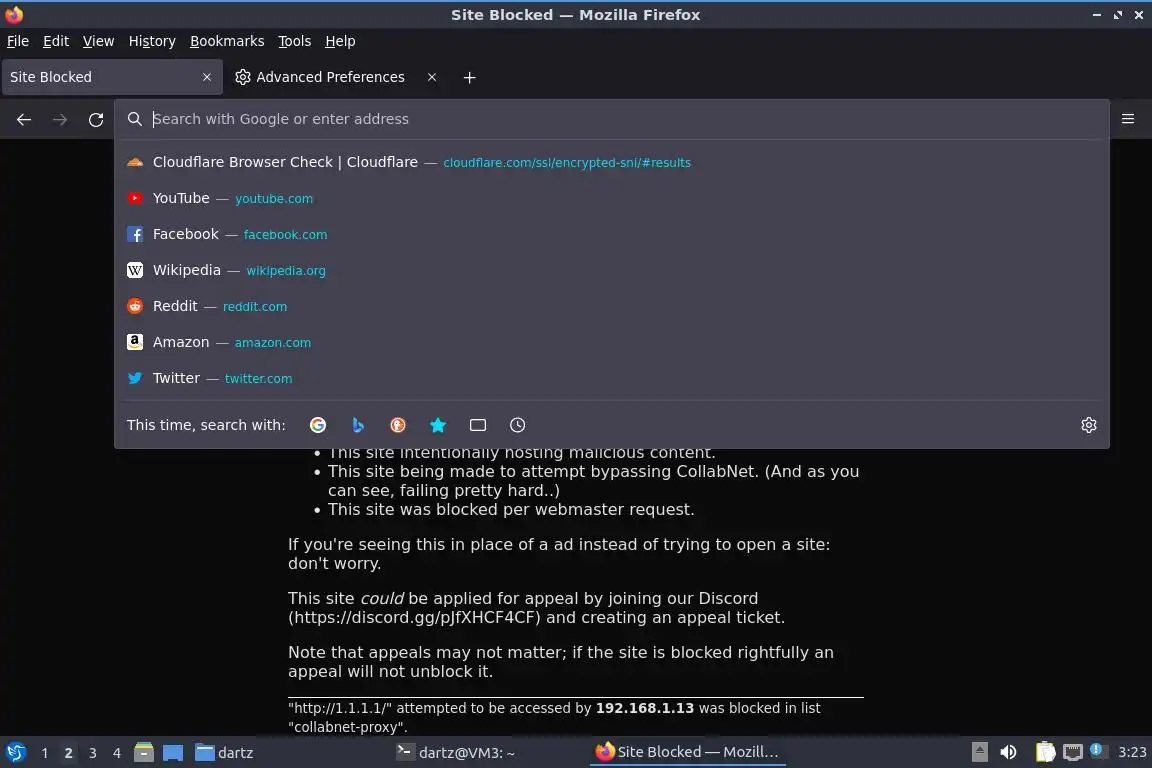This screenshot has width=1152, height=768.
Task: Switch to workspace 3 in taskbar
Action: click(93, 753)
